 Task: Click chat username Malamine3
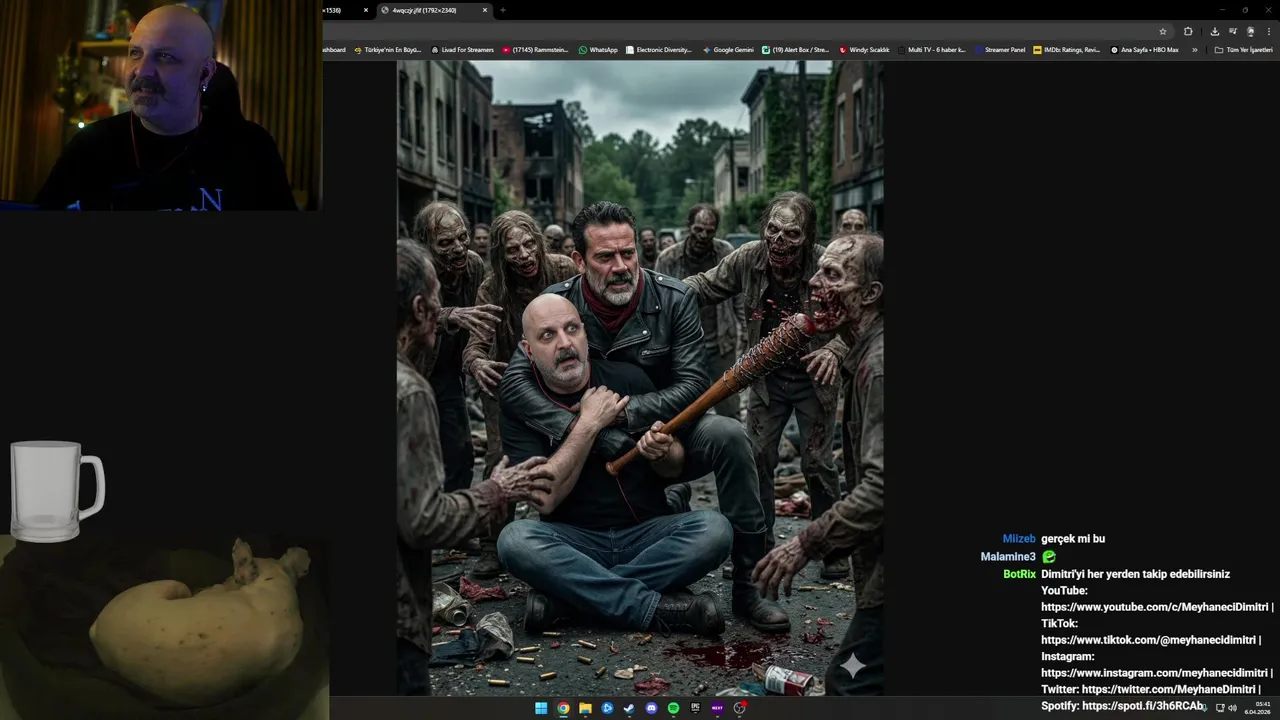(1008, 557)
